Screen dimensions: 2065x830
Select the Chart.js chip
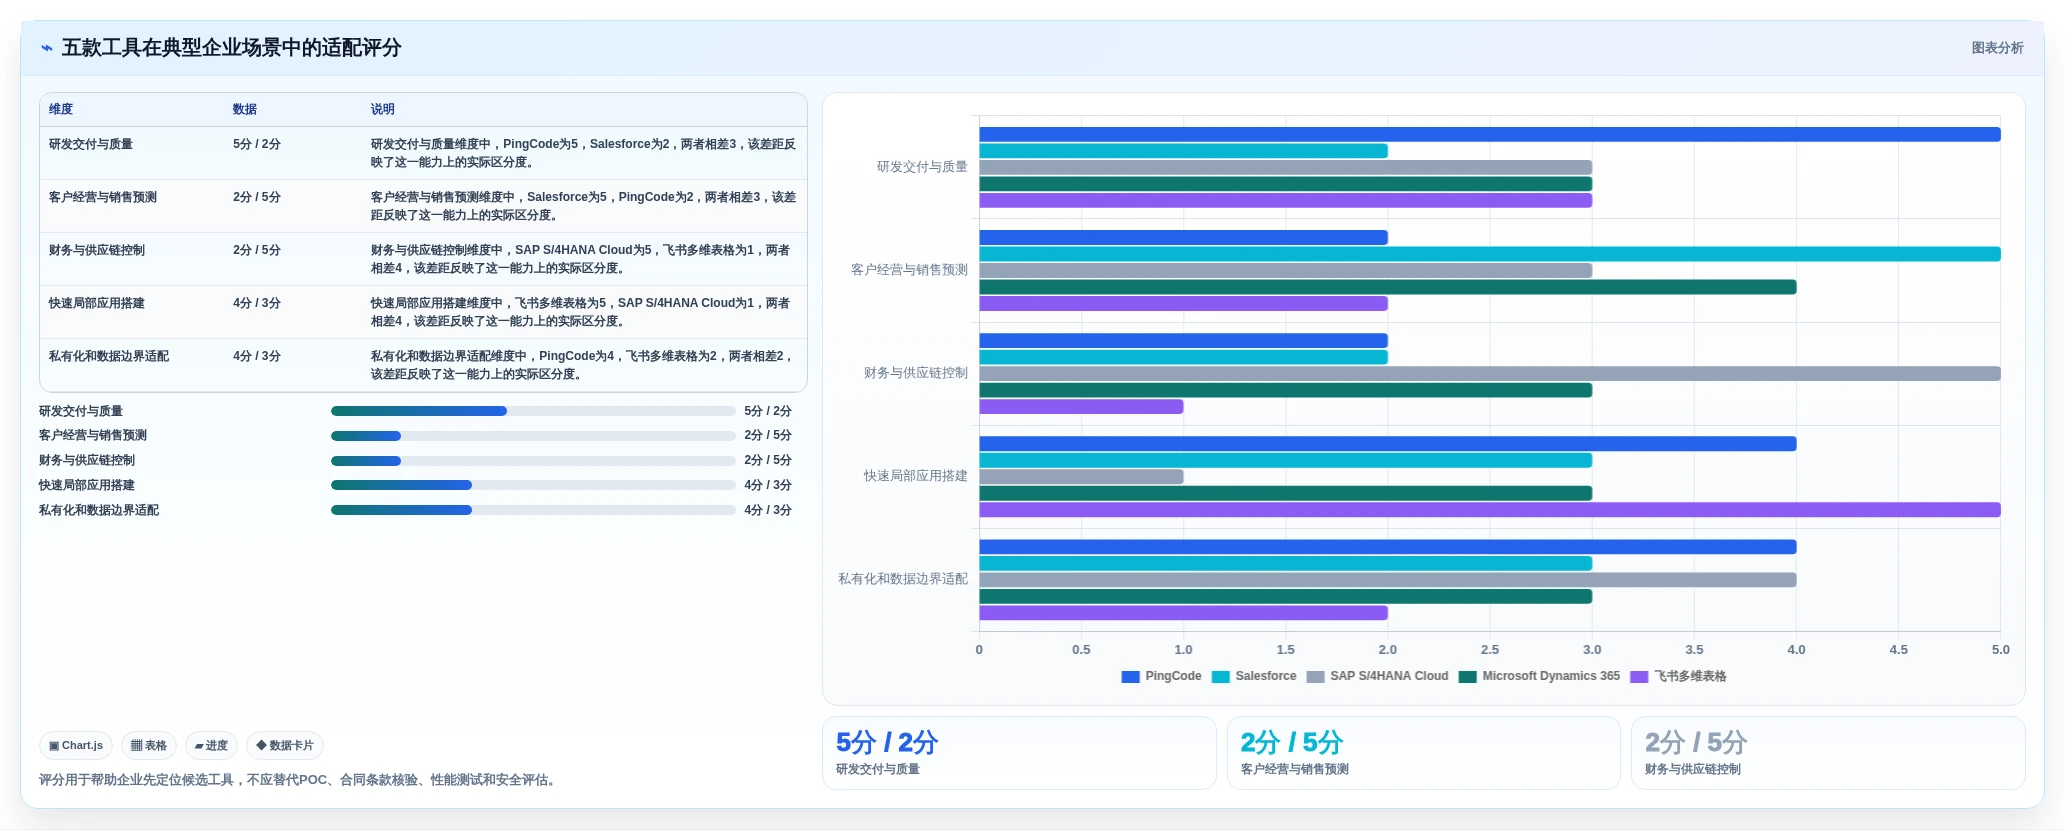76,746
